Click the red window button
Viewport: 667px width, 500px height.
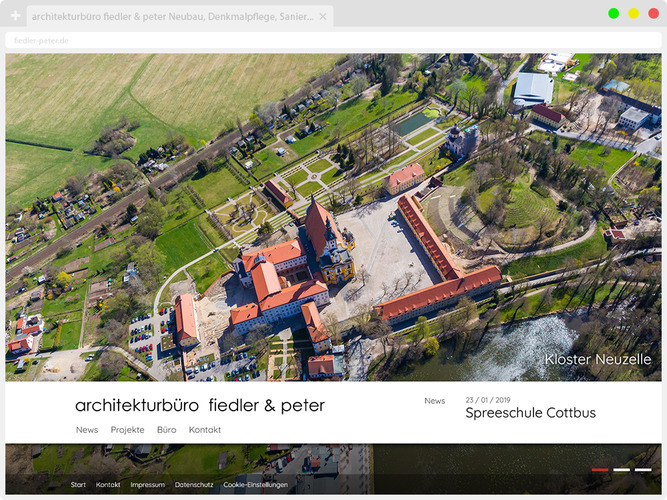pos(653,13)
